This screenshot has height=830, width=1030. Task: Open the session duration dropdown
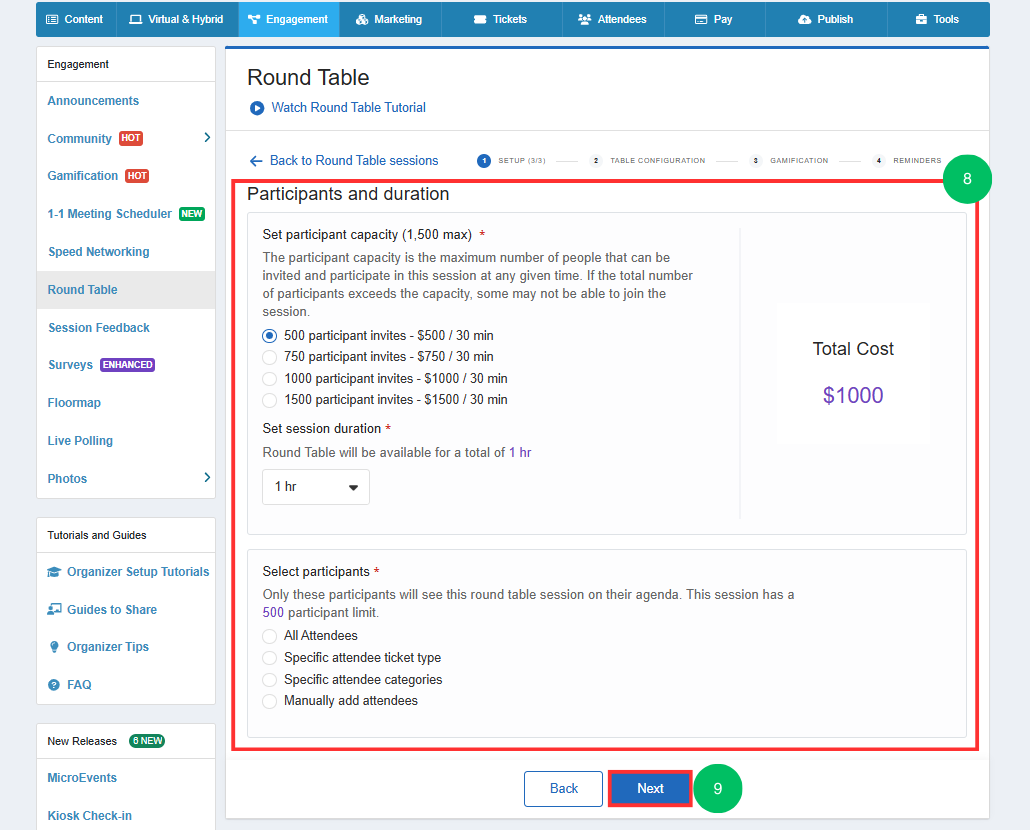click(x=316, y=487)
